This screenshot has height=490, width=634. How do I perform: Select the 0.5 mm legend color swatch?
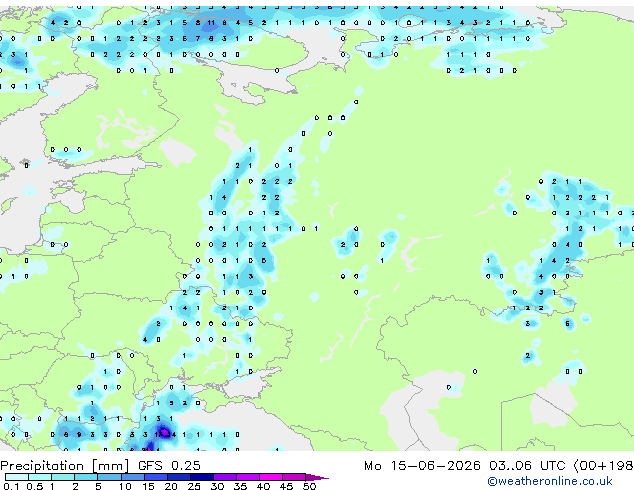40,477
